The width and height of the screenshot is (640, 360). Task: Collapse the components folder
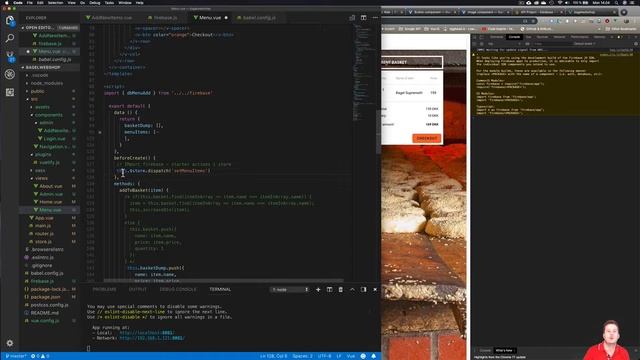click(x=48, y=115)
